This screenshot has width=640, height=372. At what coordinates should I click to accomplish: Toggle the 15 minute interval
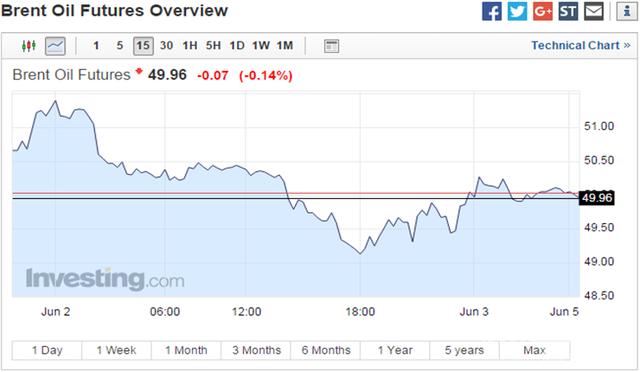(x=143, y=46)
